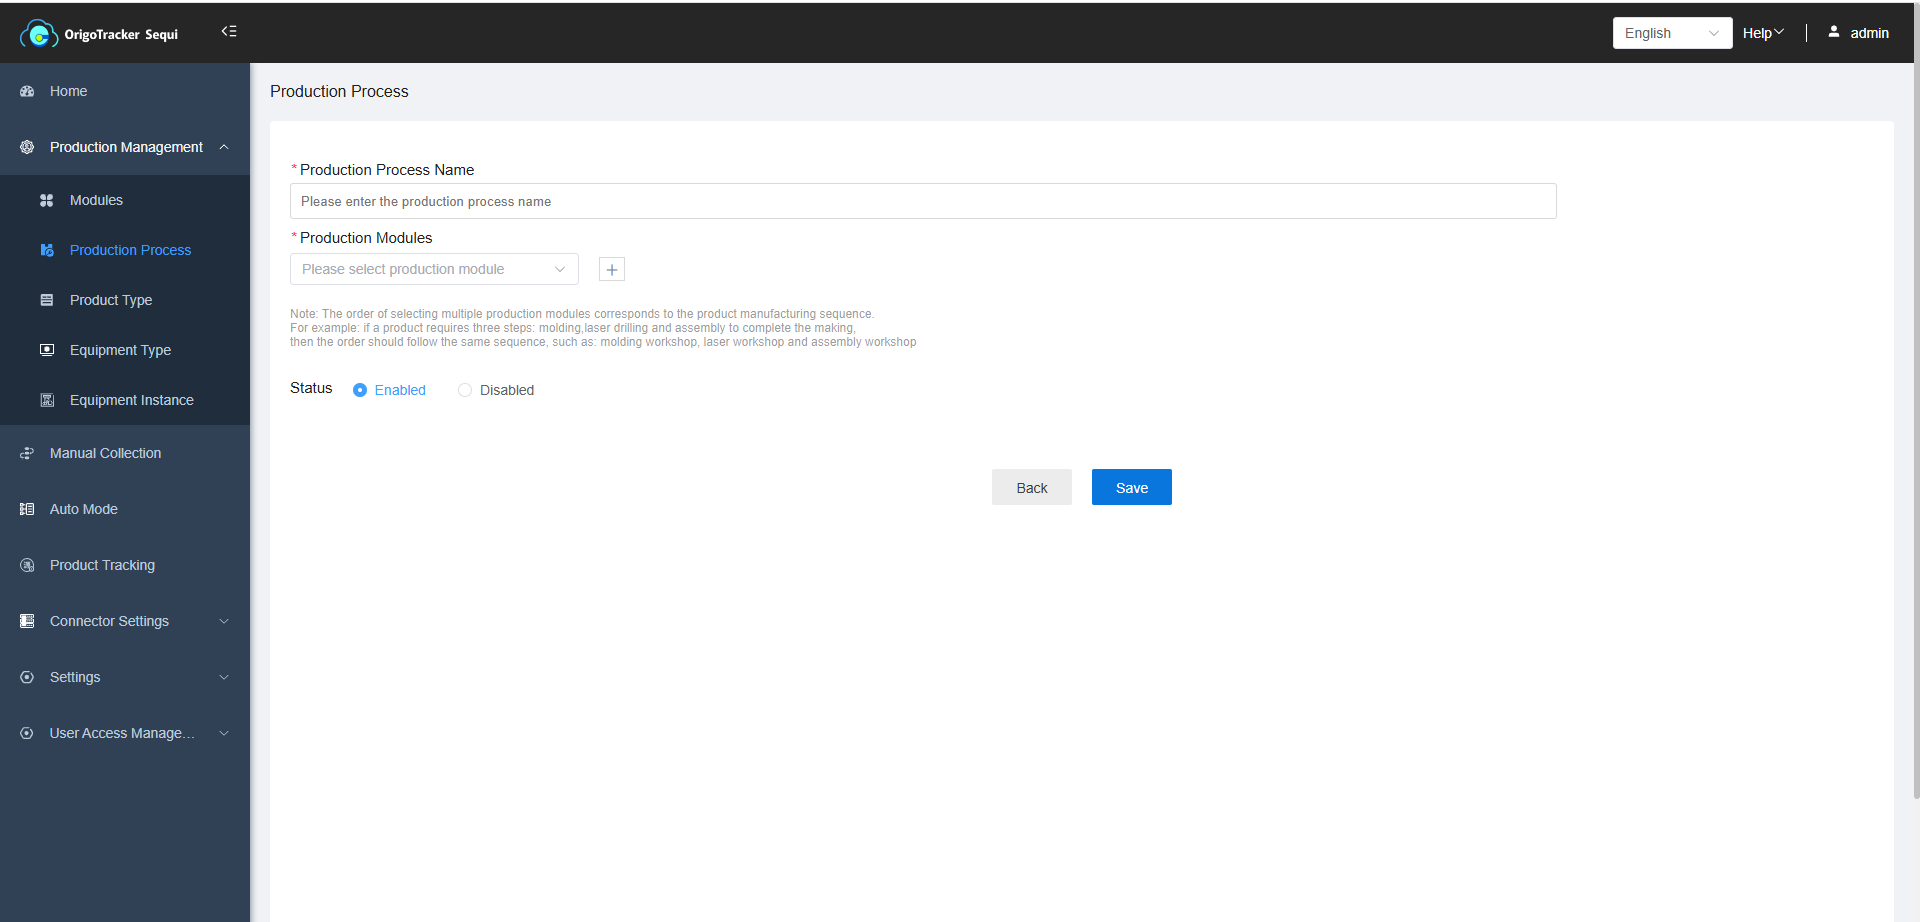The image size is (1920, 922).
Task: Open the production module dropdown
Action: (x=434, y=269)
